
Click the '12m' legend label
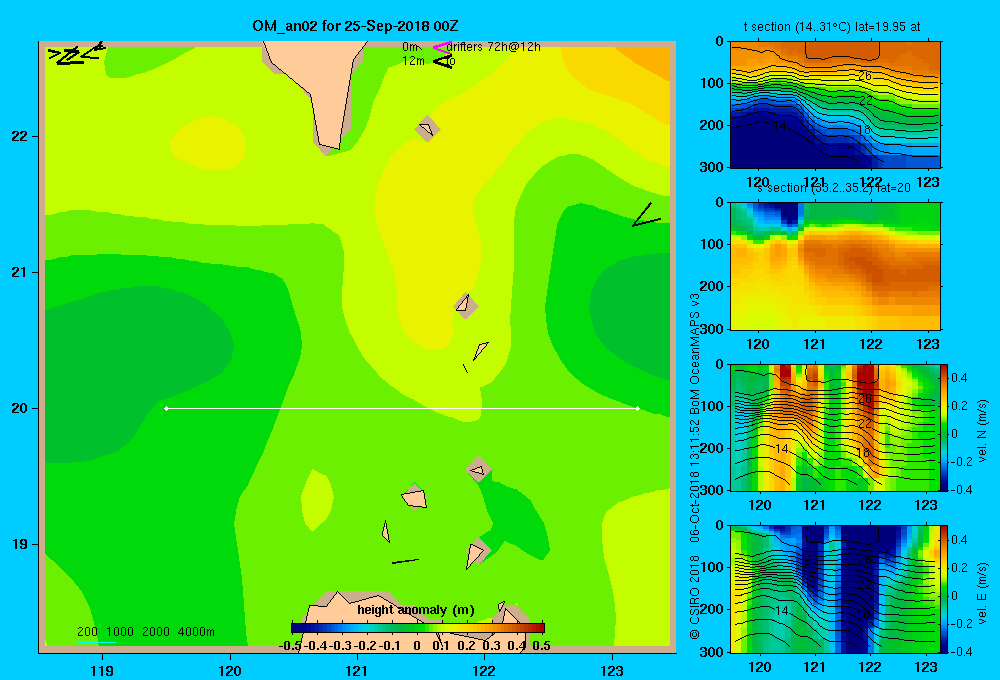413,61
